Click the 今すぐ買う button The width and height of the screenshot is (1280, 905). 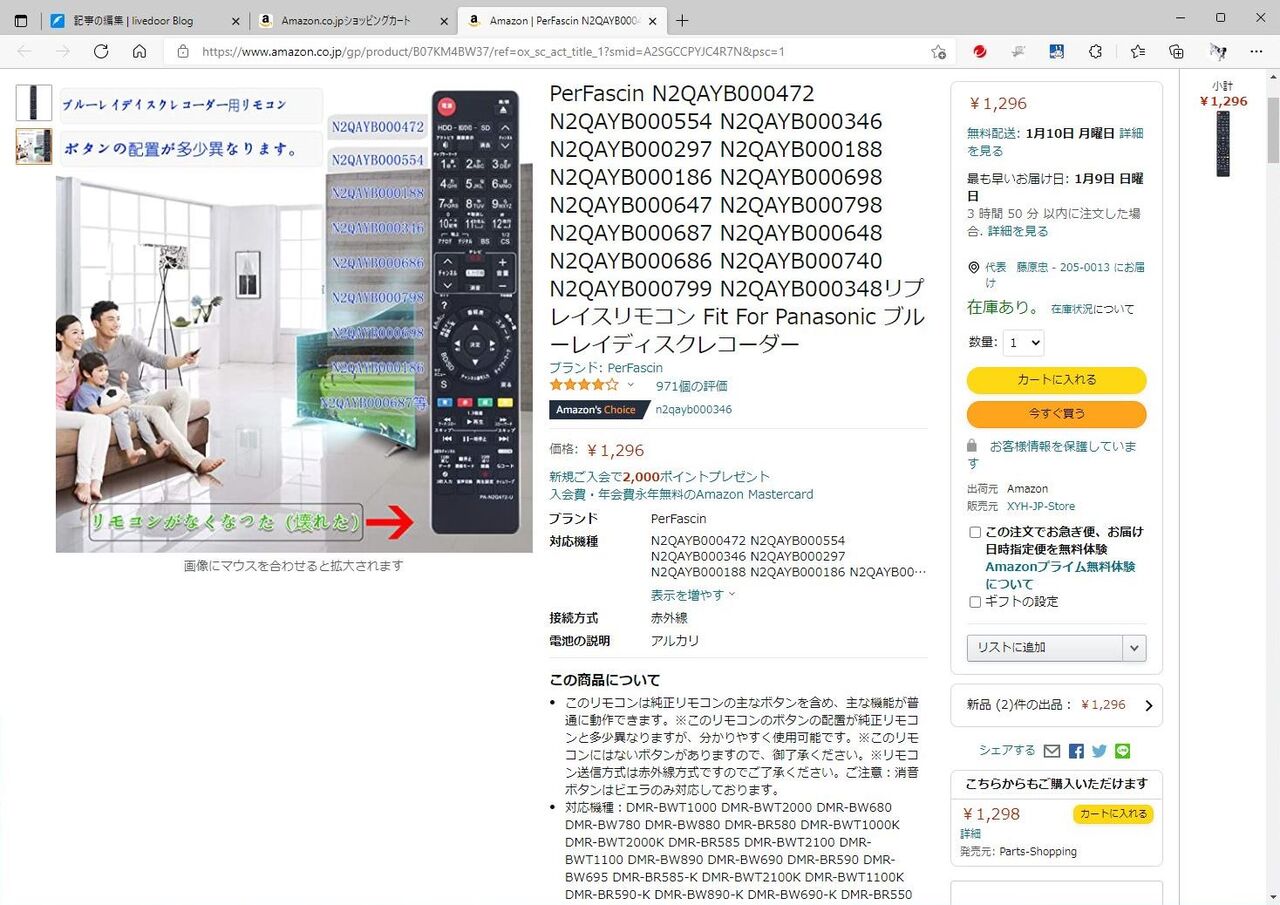(1056, 414)
